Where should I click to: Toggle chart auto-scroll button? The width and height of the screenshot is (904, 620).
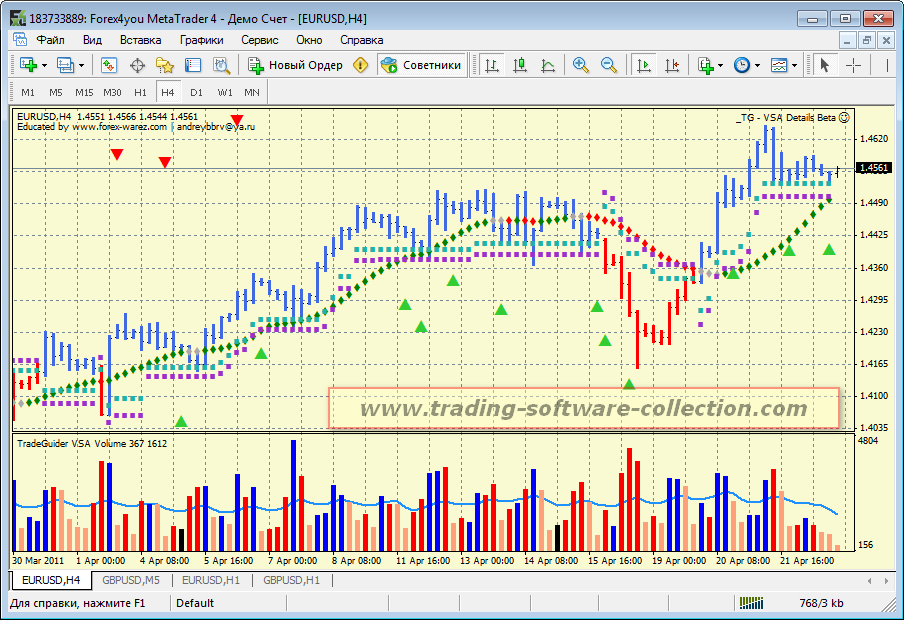[x=643, y=65]
